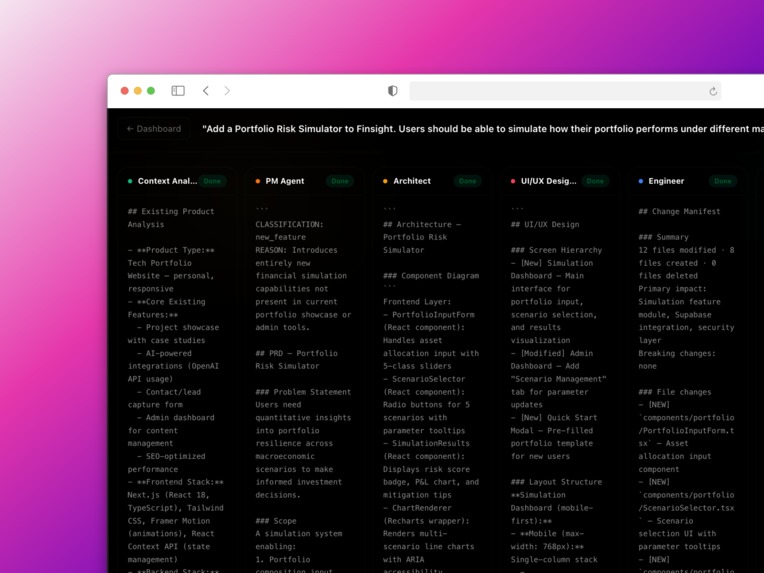Click the Done badge on PM Agent
This screenshot has width=764, height=573.
[x=340, y=181]
